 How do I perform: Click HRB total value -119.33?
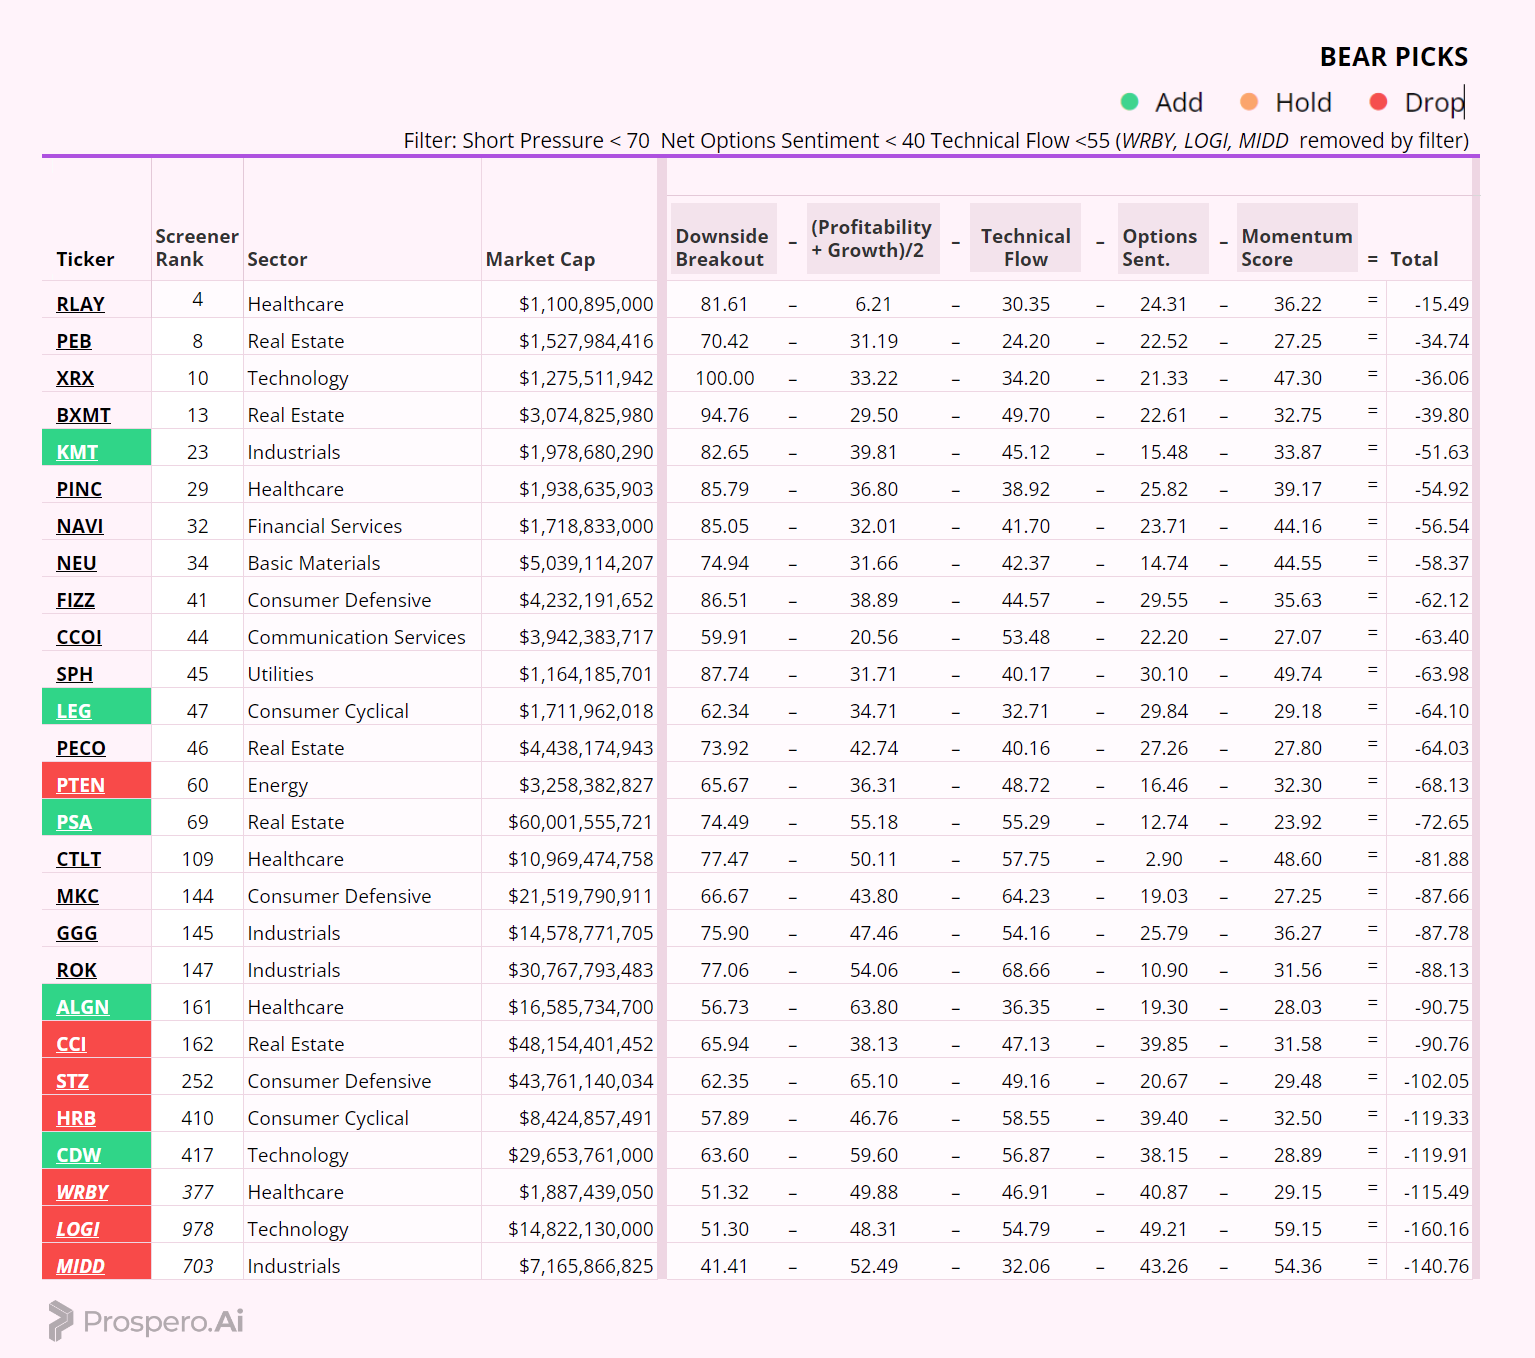pyautogui.click(x=1436, y=1118)
